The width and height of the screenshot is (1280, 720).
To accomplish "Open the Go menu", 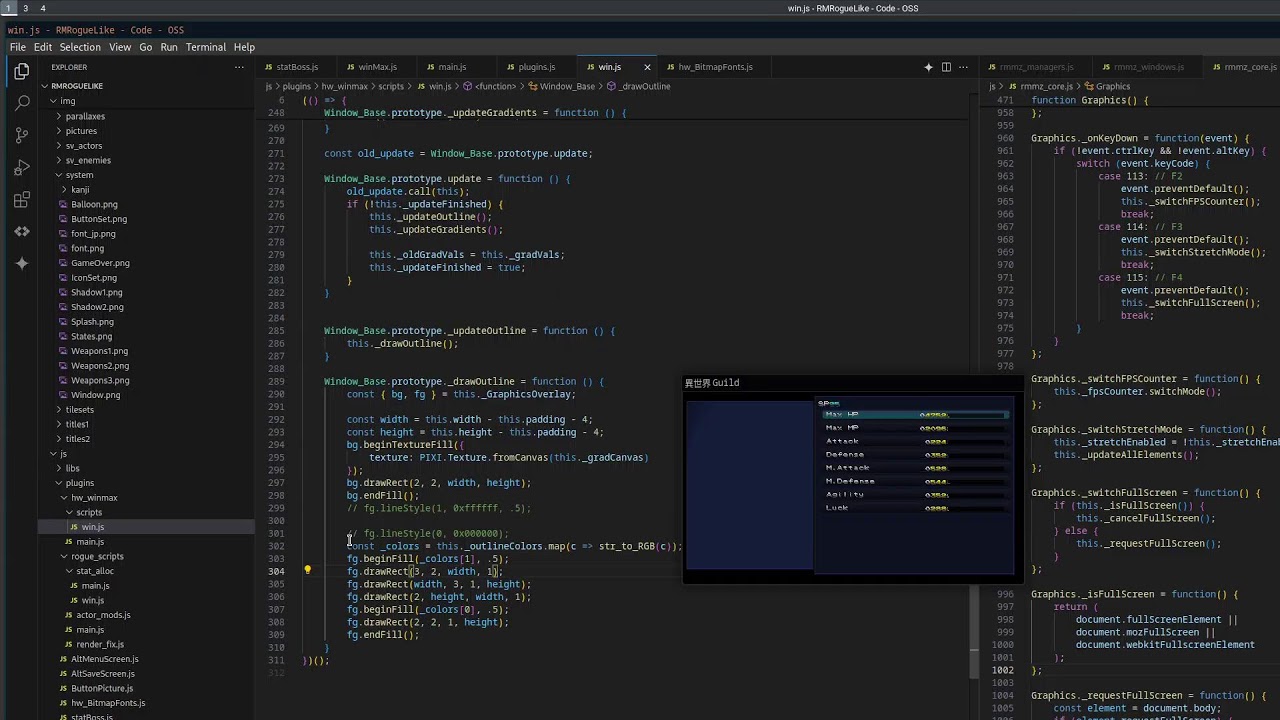I will click(146, 47).
